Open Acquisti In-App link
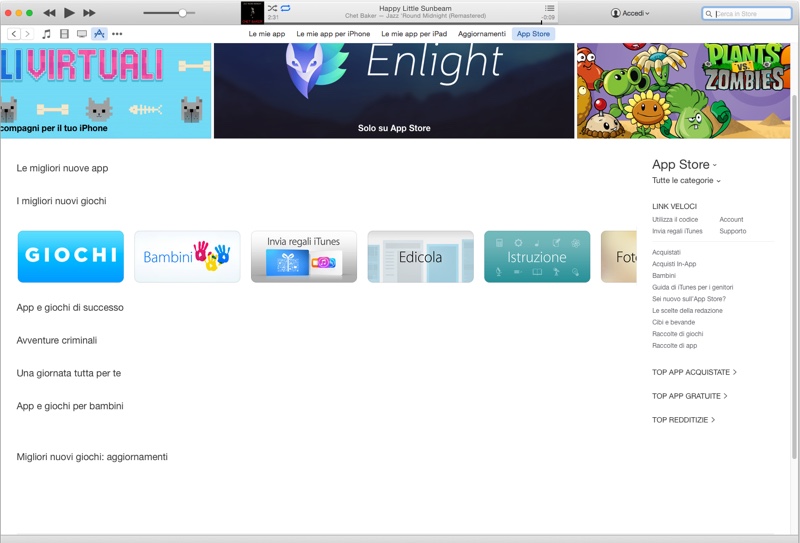 click(x=674, y=264)
